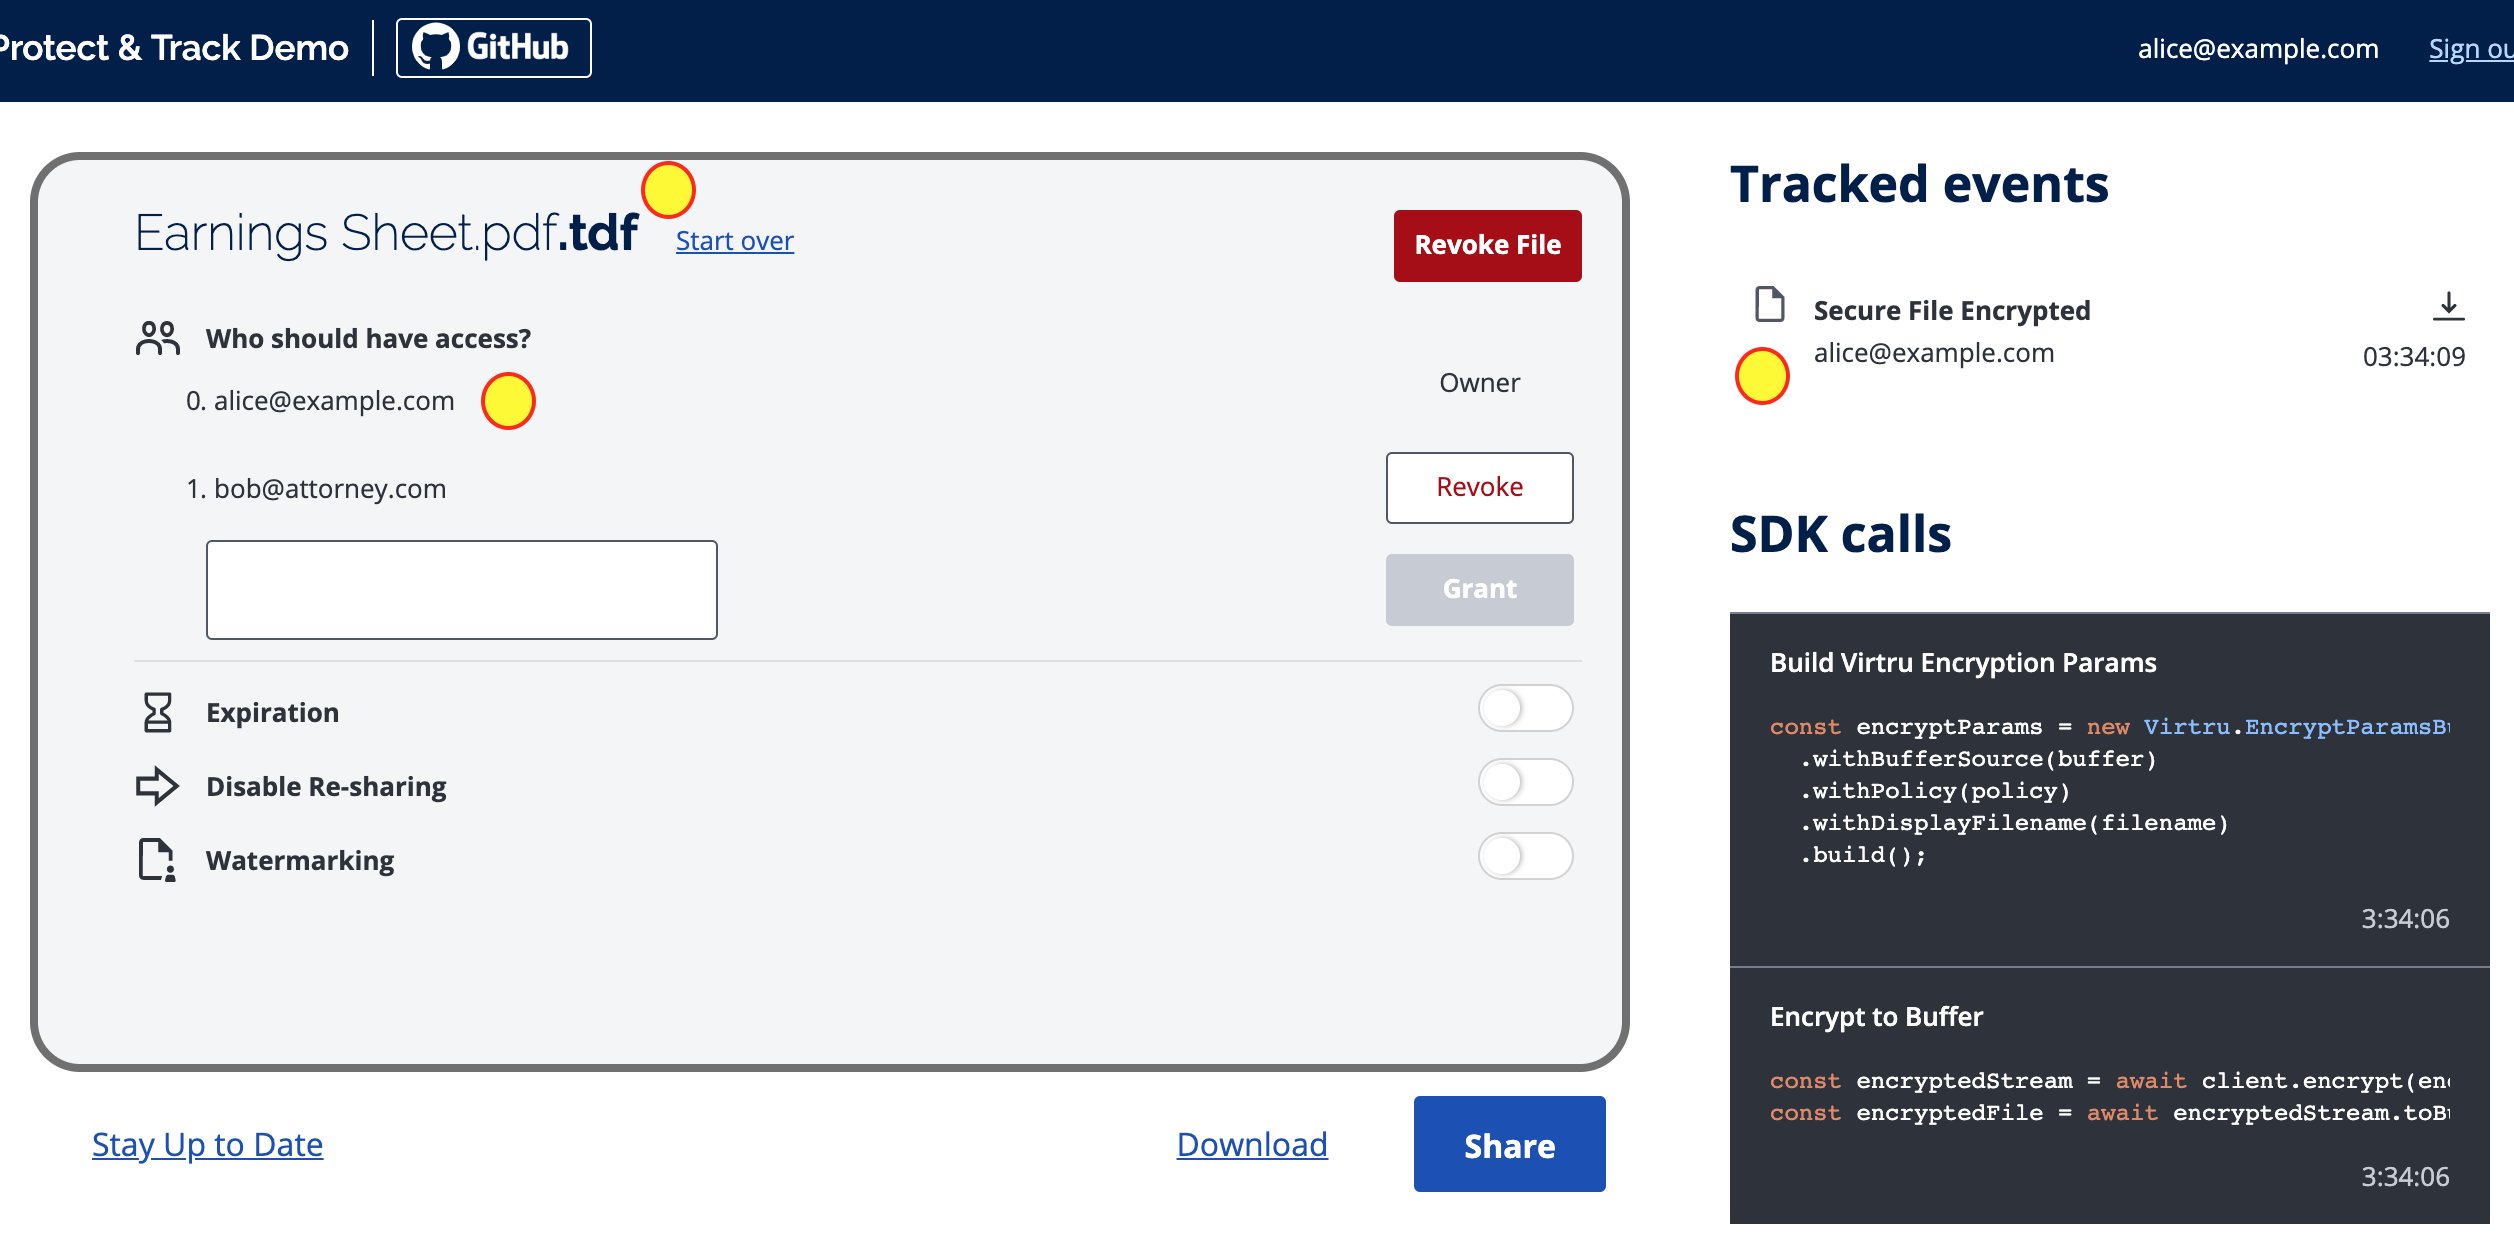Click the Start over link
This screenshot has width=2514, height=1248.
pyautogui.click(x=734, y=239)
